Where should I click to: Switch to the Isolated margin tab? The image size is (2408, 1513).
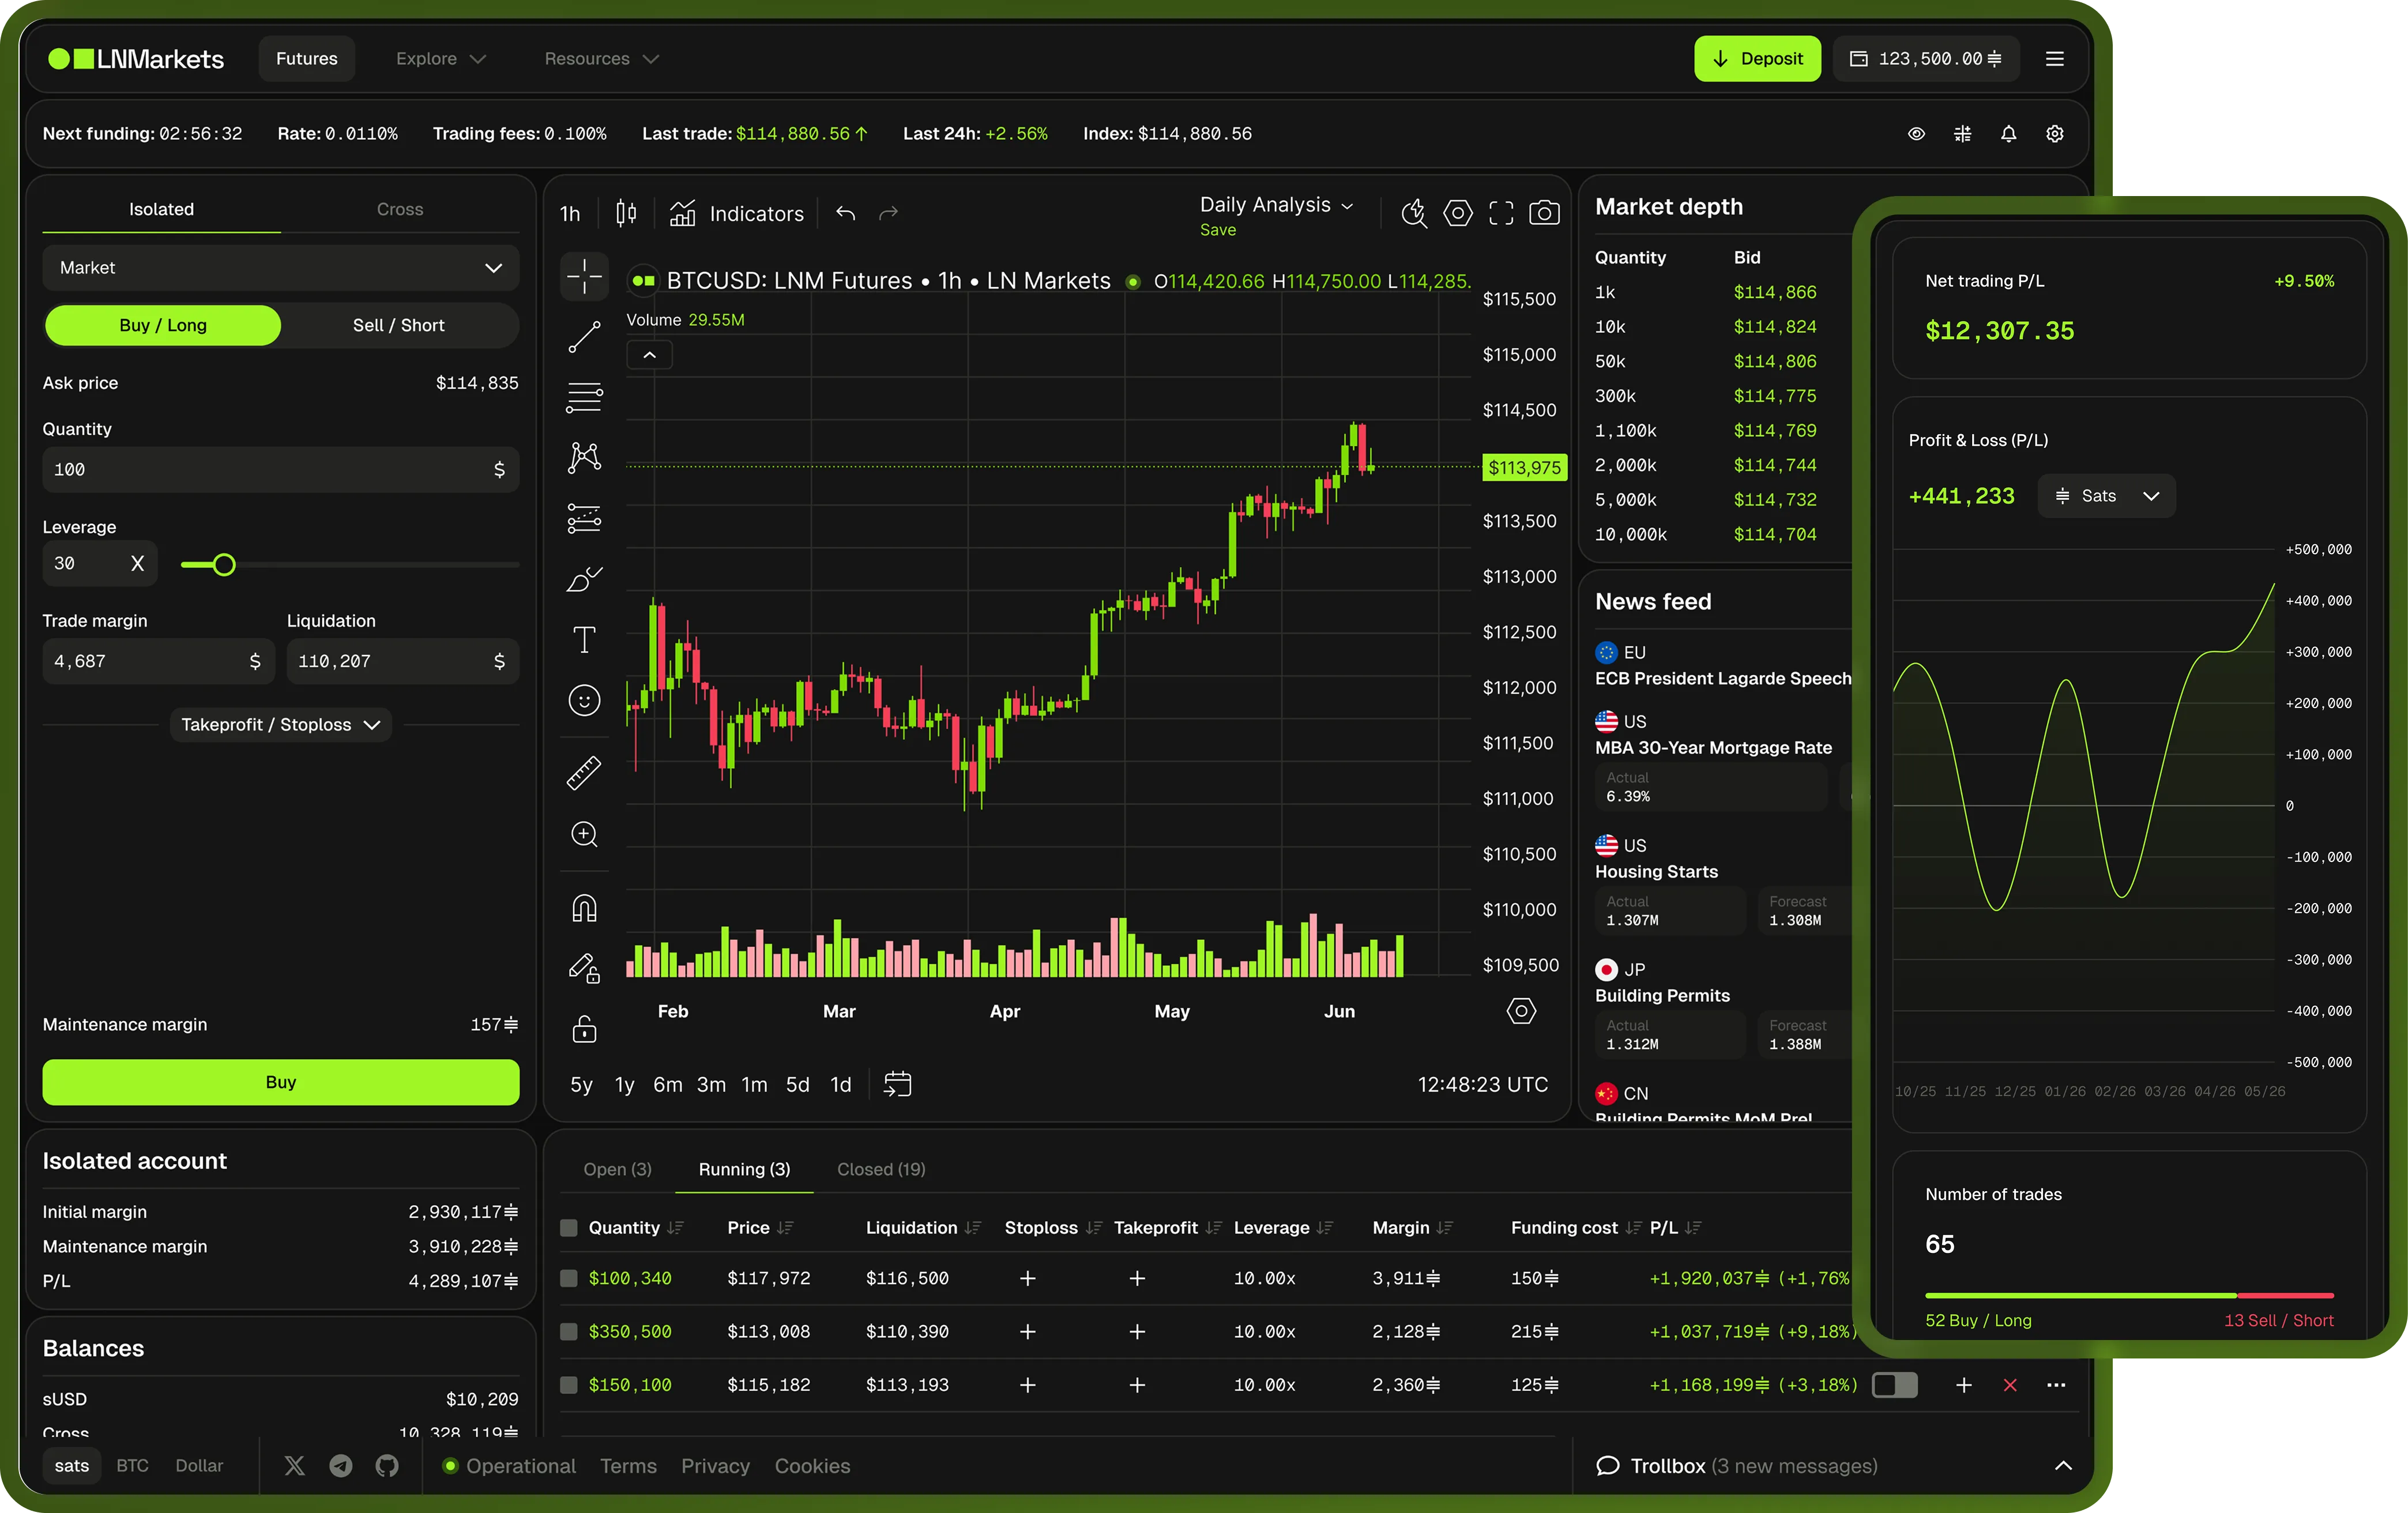tap(161, 209)
